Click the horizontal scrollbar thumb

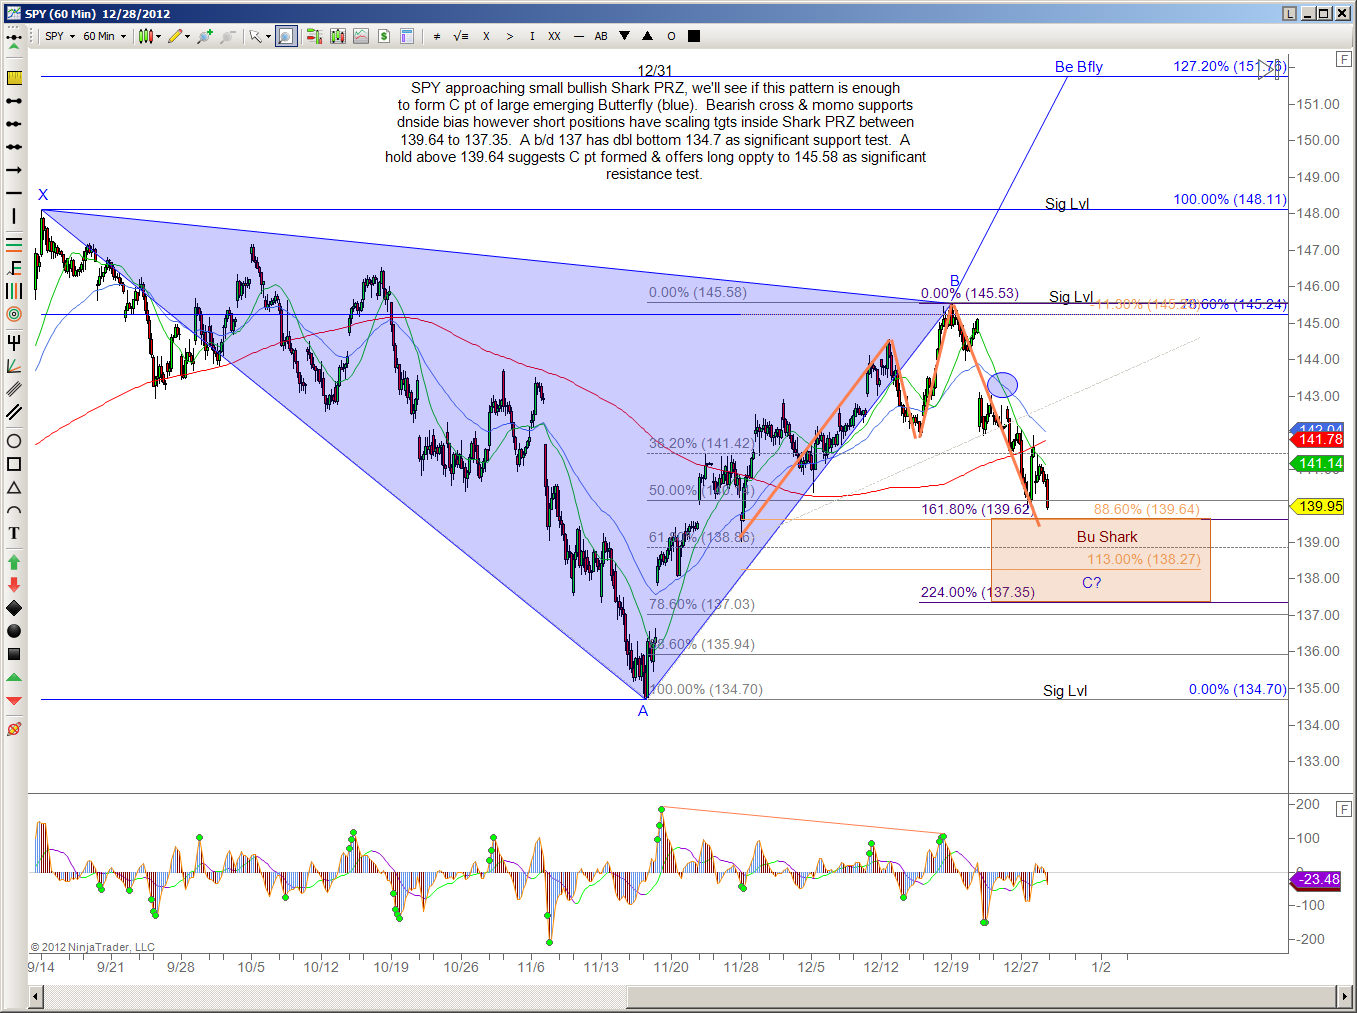pyautogui.click(x=980, y=996)
